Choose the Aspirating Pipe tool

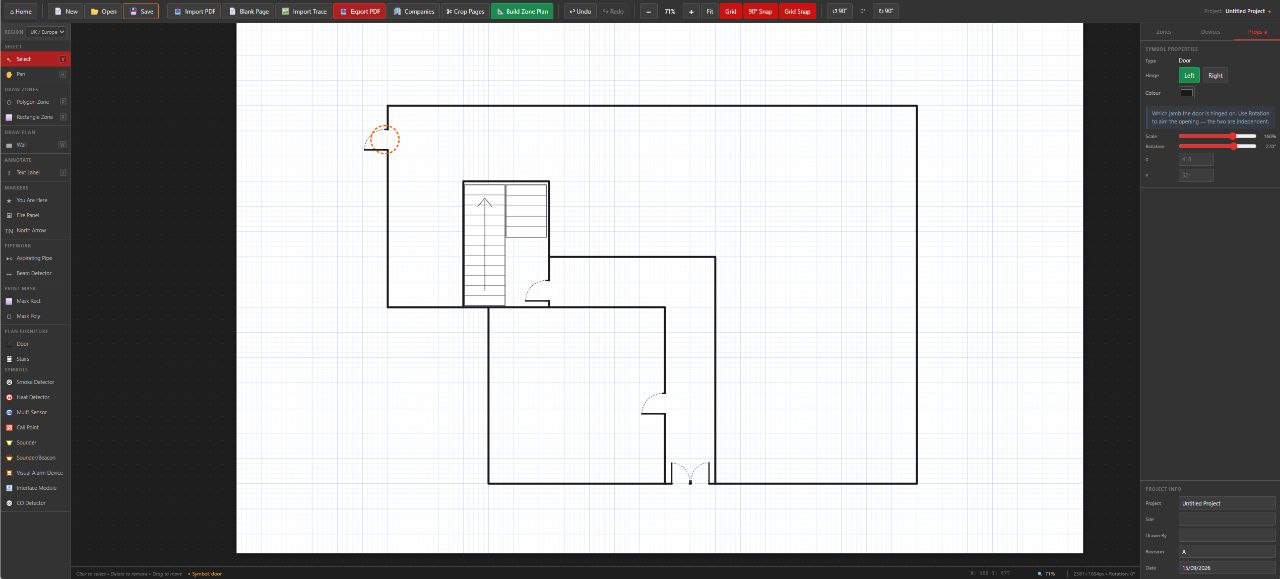[35, 258]
